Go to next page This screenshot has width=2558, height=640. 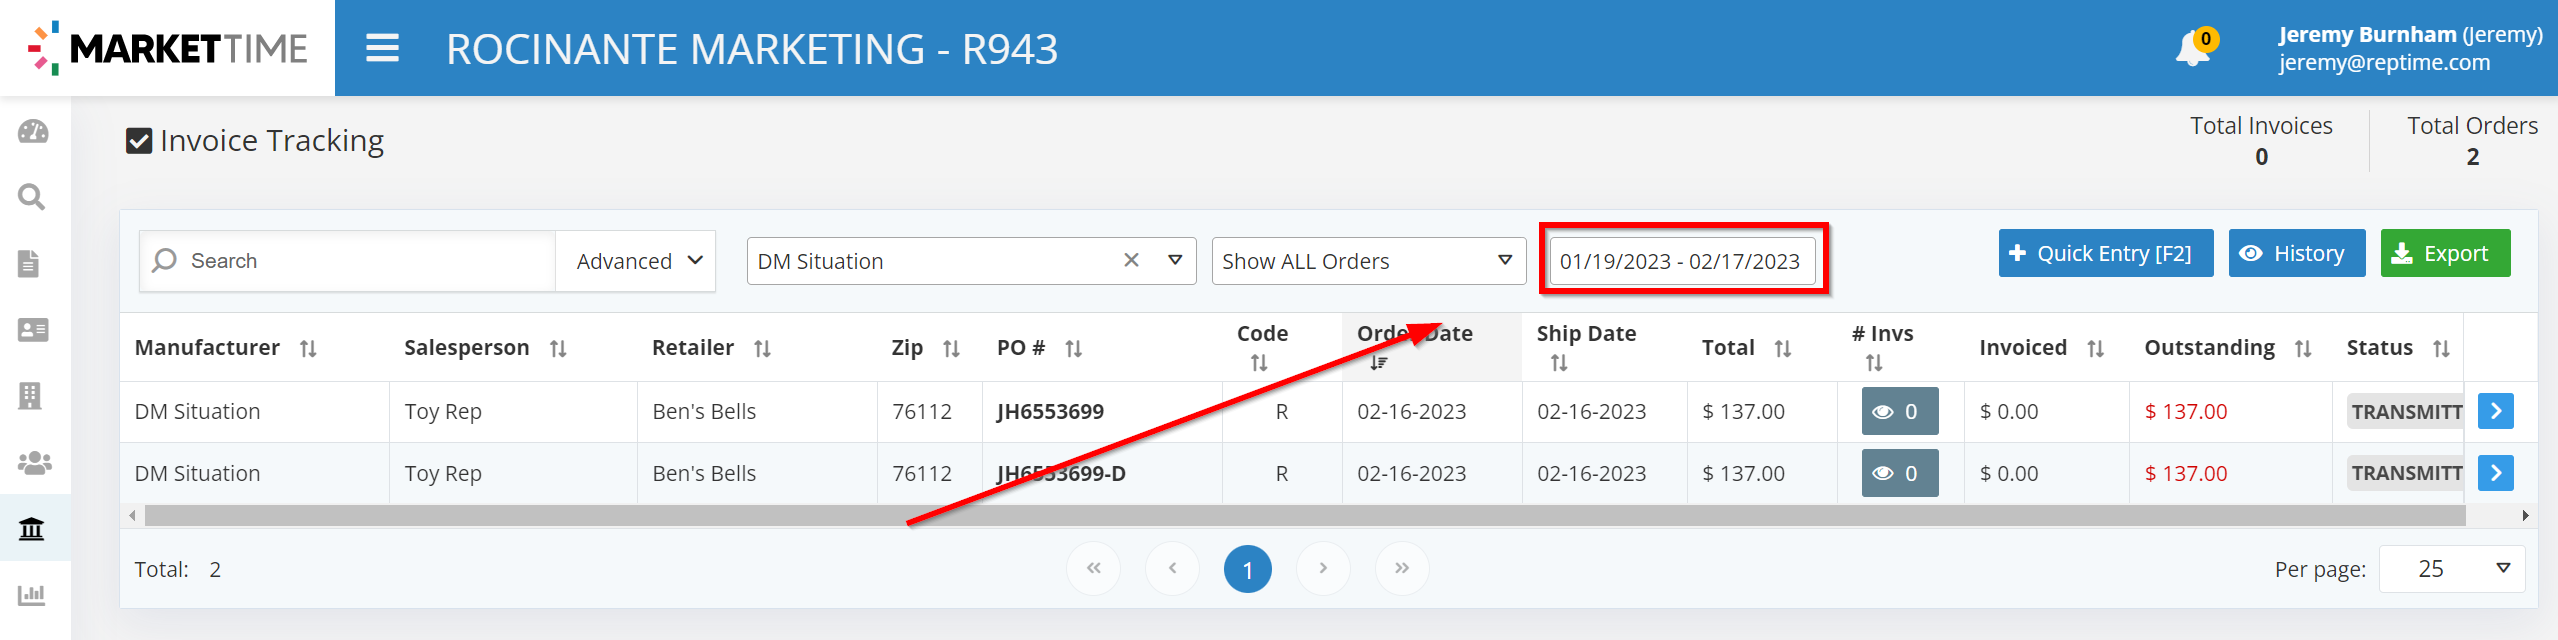pyautogui.click(x=1323, y=569)
